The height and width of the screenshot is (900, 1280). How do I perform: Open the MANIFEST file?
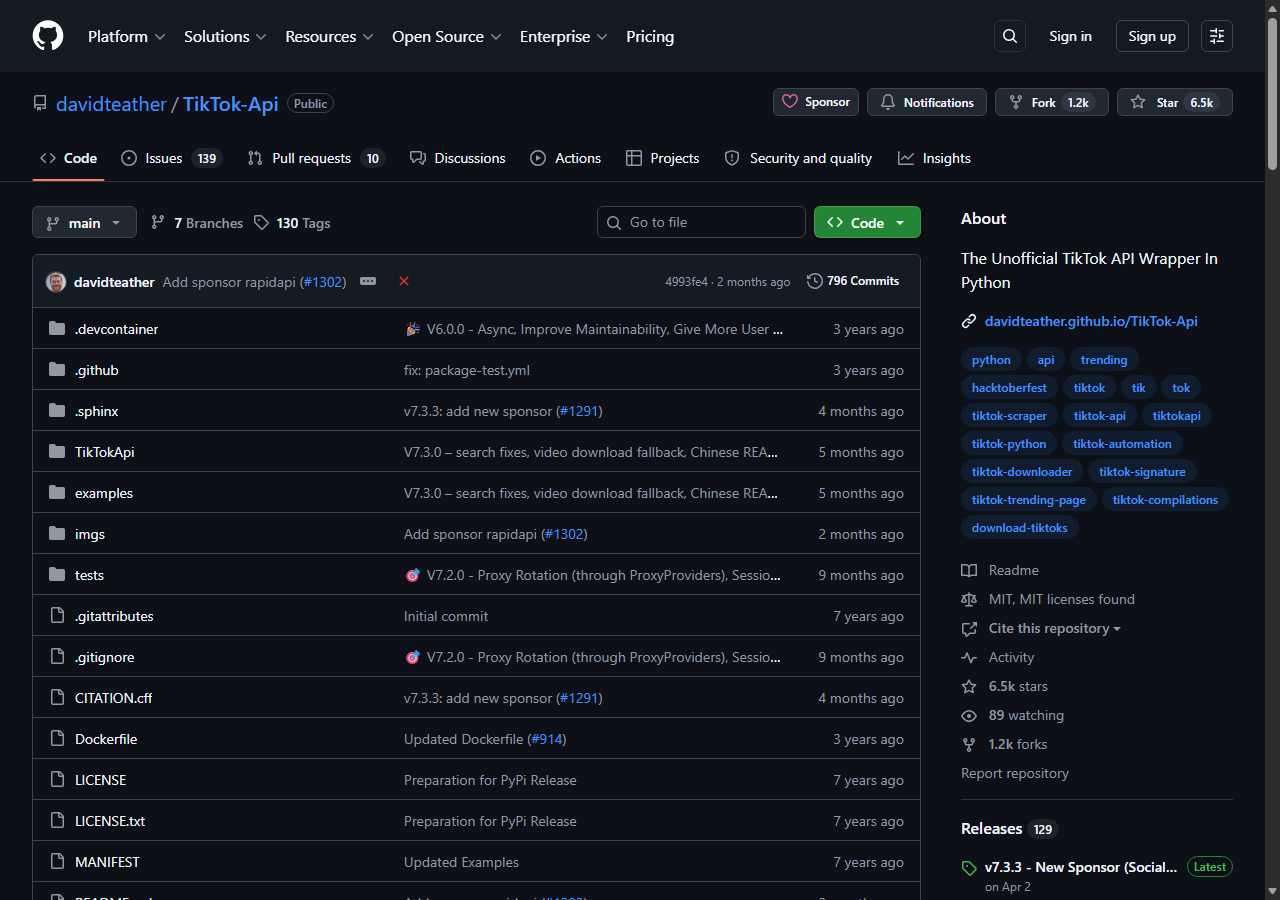pyautogui.click(x=107, y=862)
